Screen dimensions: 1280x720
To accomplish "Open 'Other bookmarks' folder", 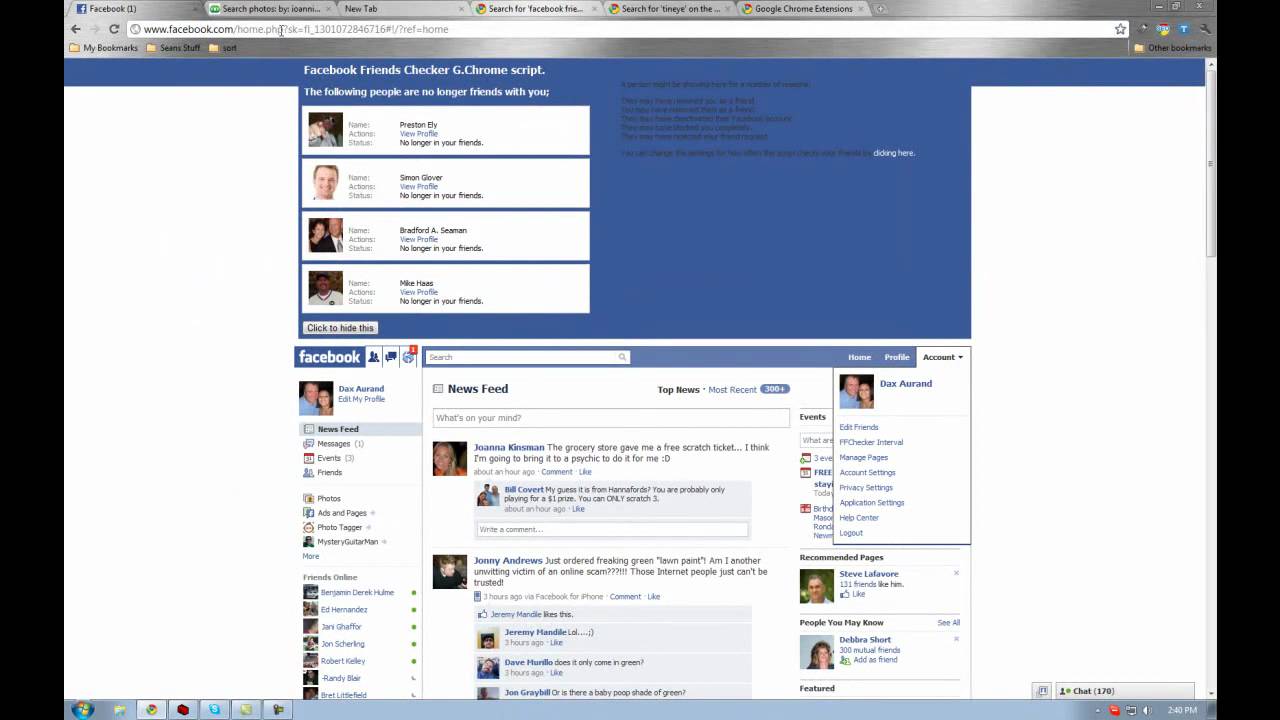I will tap(1174, 48).
